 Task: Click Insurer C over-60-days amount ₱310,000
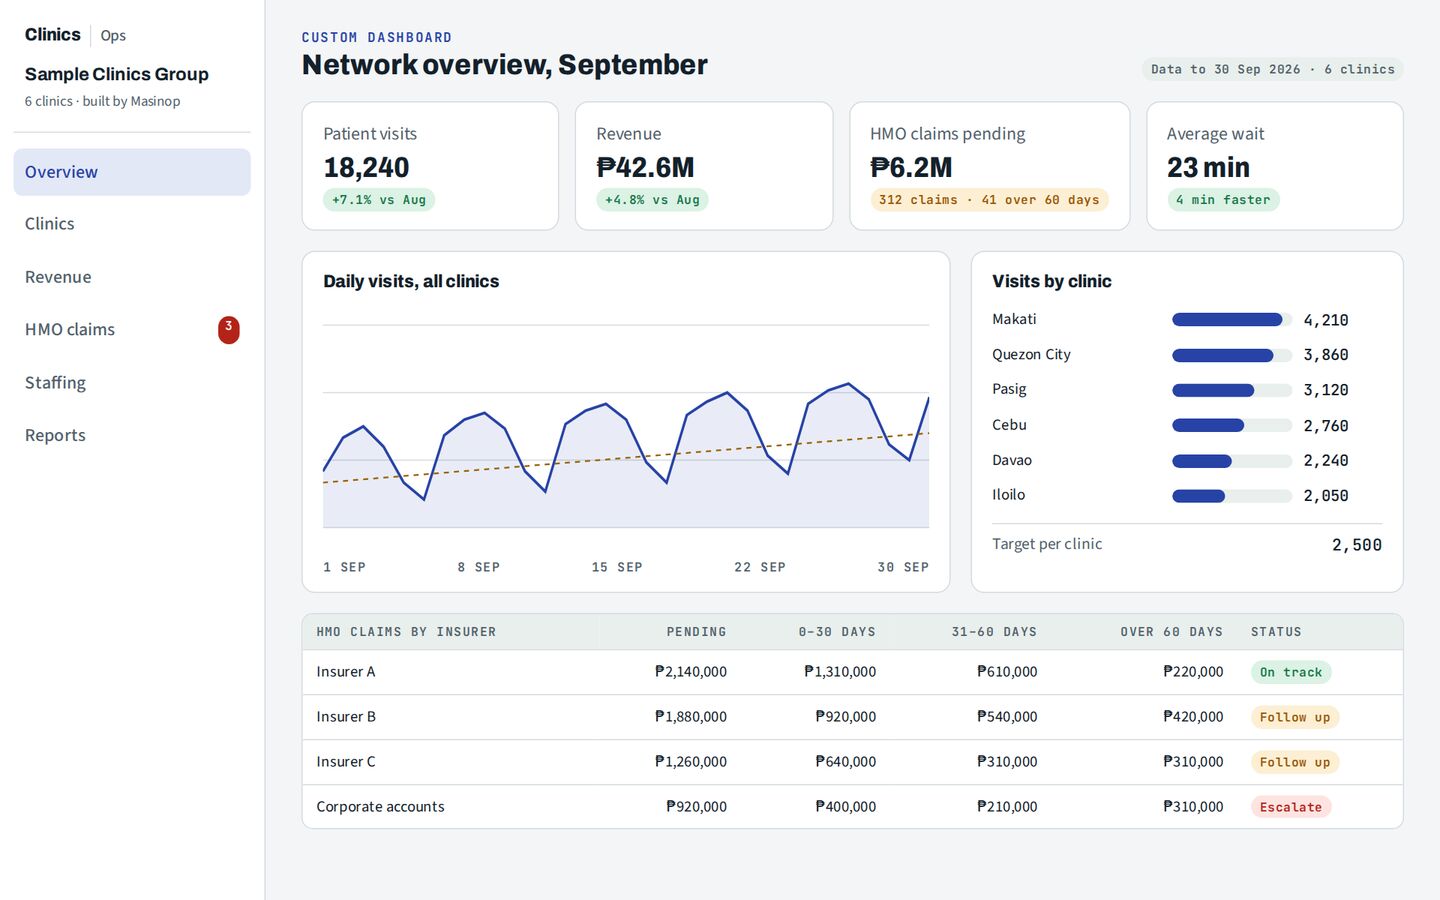pyautogui.click(x=1193, y=762)
